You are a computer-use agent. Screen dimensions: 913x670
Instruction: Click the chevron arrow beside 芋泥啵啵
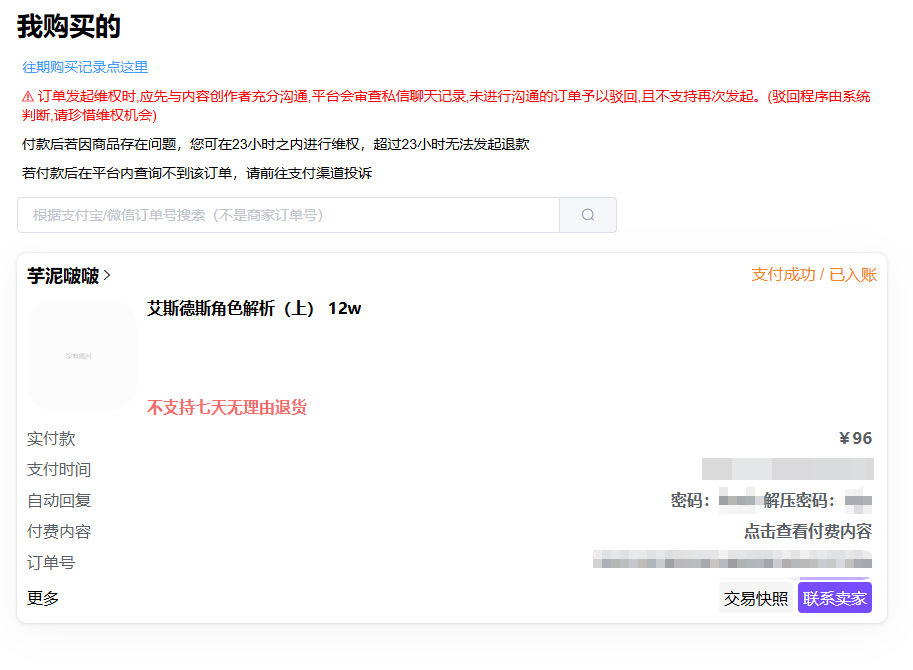pos(107,275)
